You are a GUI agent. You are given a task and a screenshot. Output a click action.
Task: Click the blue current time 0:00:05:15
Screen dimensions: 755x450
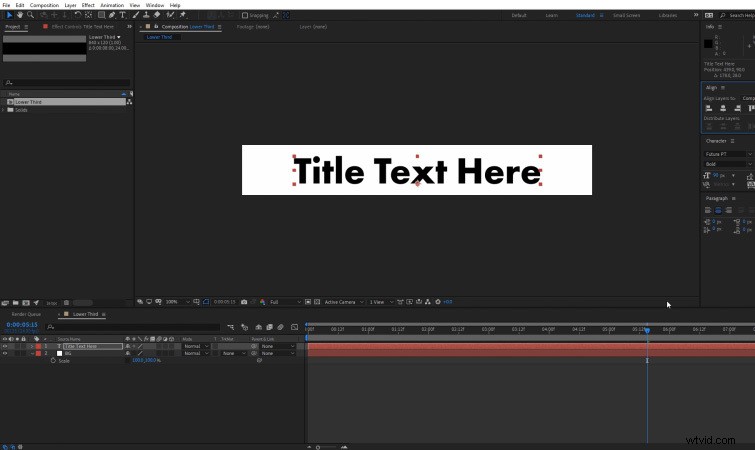[22, 325]
